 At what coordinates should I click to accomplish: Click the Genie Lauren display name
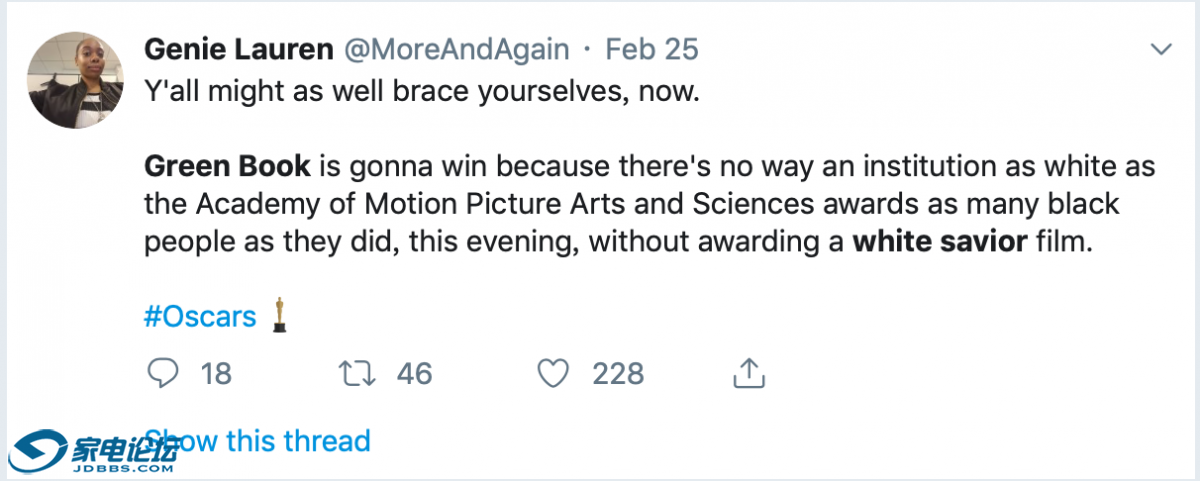coord(240,49)
